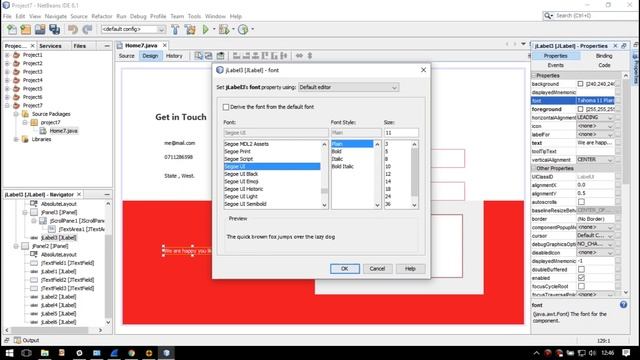Uncheck the enabled property checkbox
Screen dimensions: 640x360
pyautogui.click(x=581, y=278)
